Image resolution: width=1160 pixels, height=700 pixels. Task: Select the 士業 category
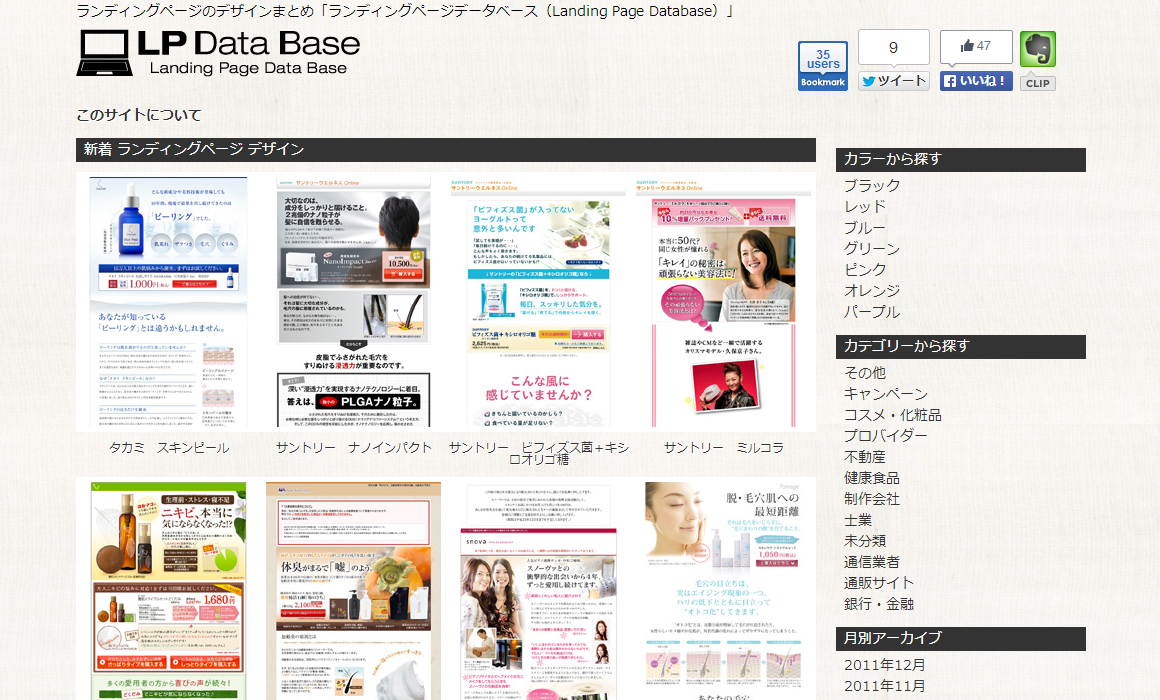click(858, 520)
